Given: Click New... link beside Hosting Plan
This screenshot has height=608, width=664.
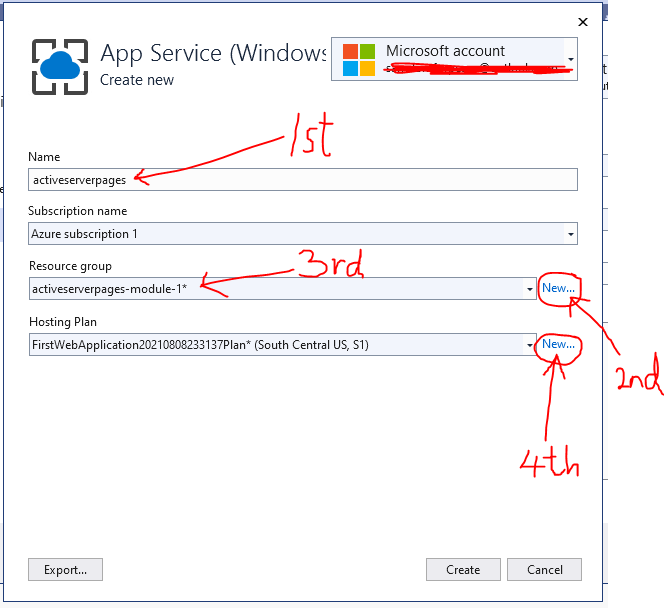Looking at the screenshot, I should coord(559,344).
